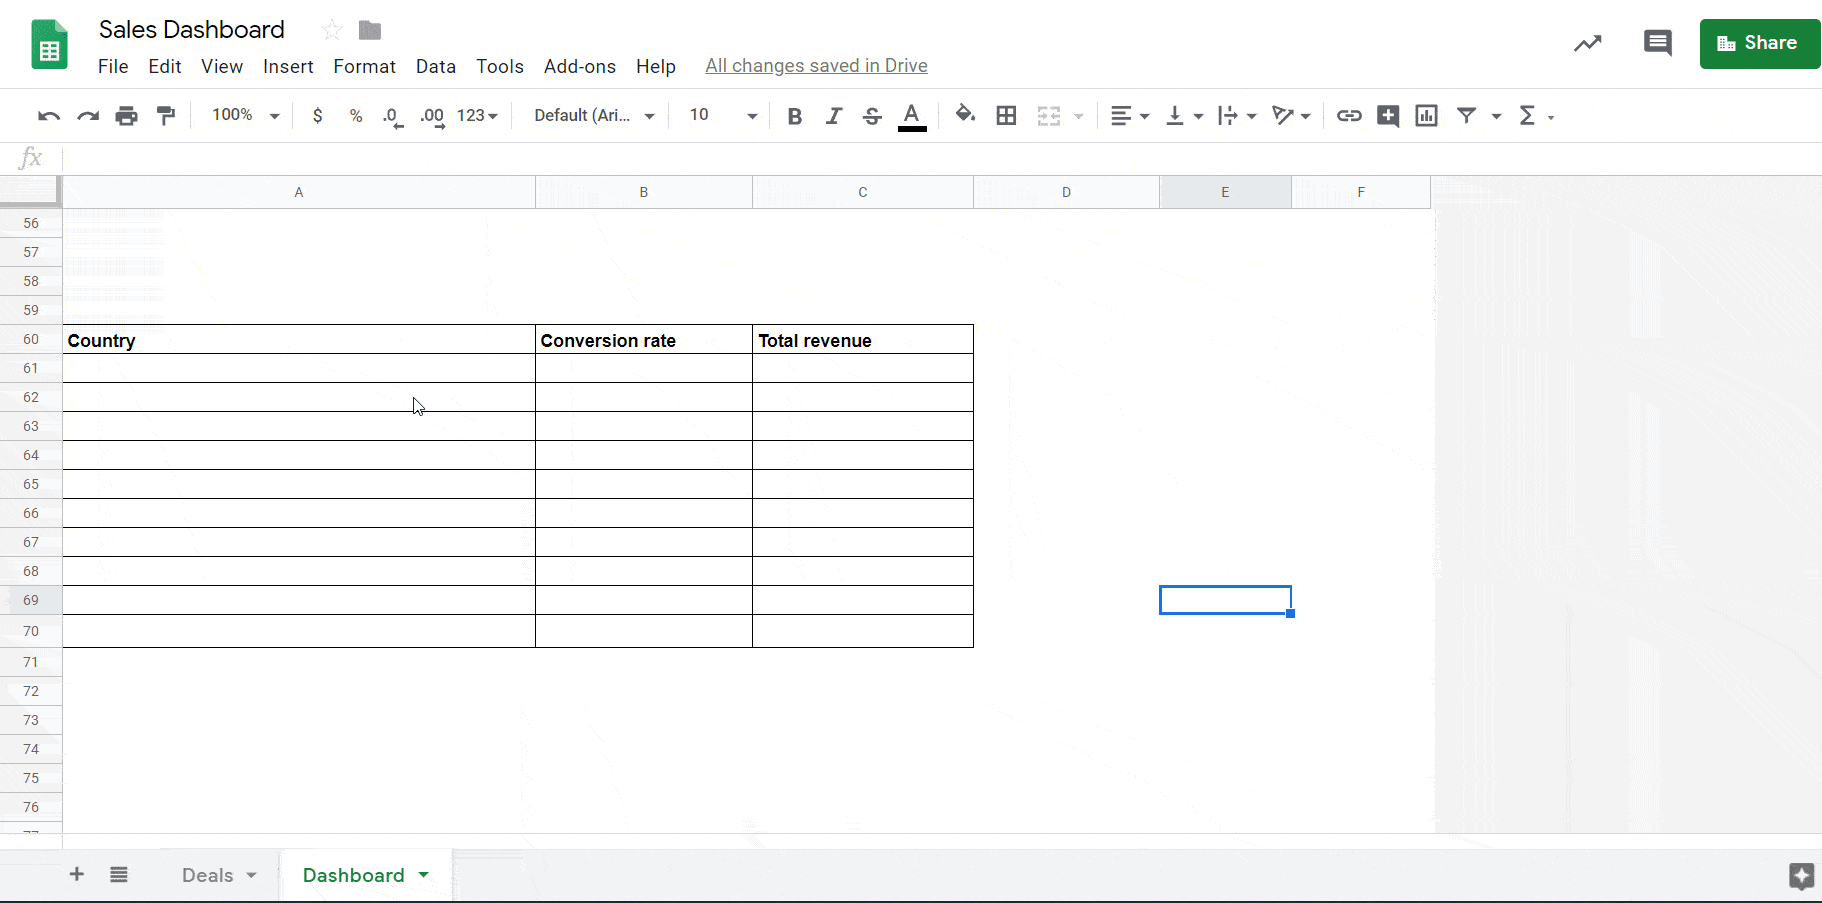1822x903 pixels.
Task: Toggle bold formatting
Action: point(794,115)
